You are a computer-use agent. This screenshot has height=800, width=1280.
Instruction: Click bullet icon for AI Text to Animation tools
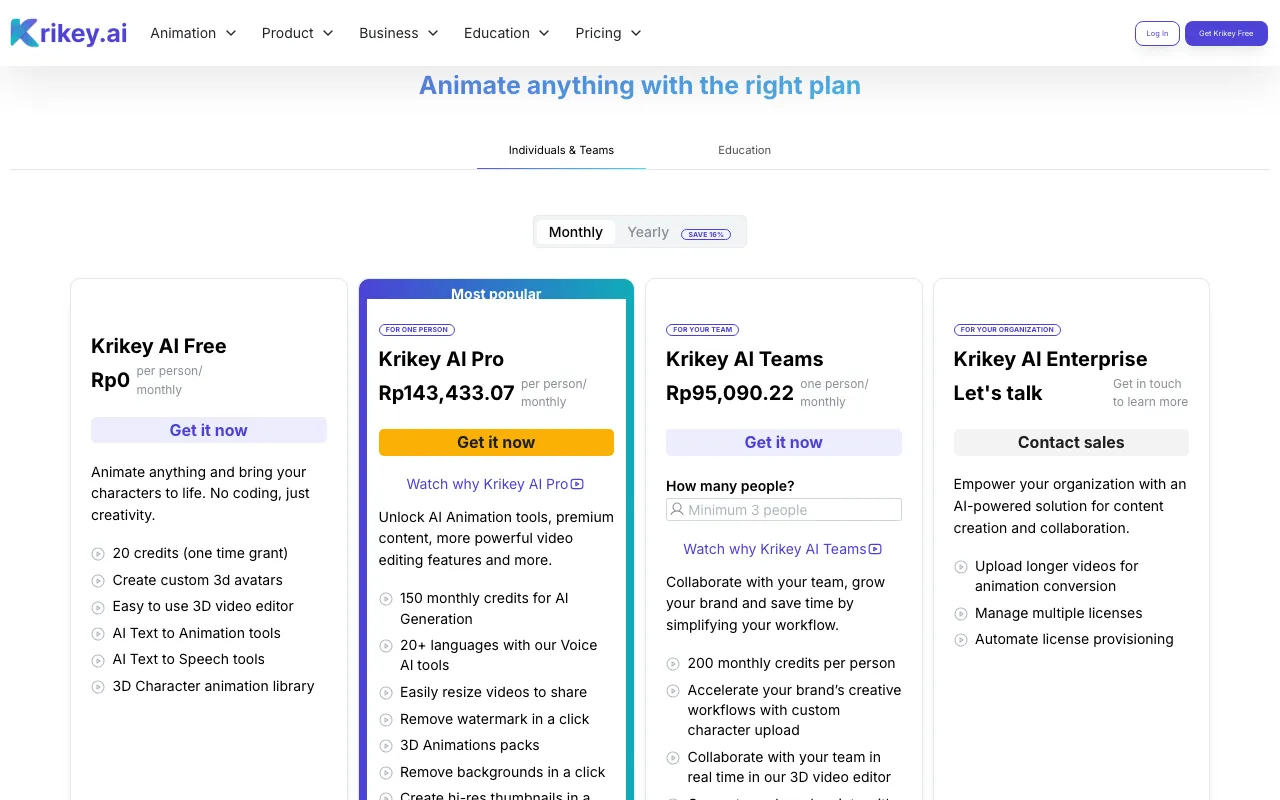click(x=98, y=634)
